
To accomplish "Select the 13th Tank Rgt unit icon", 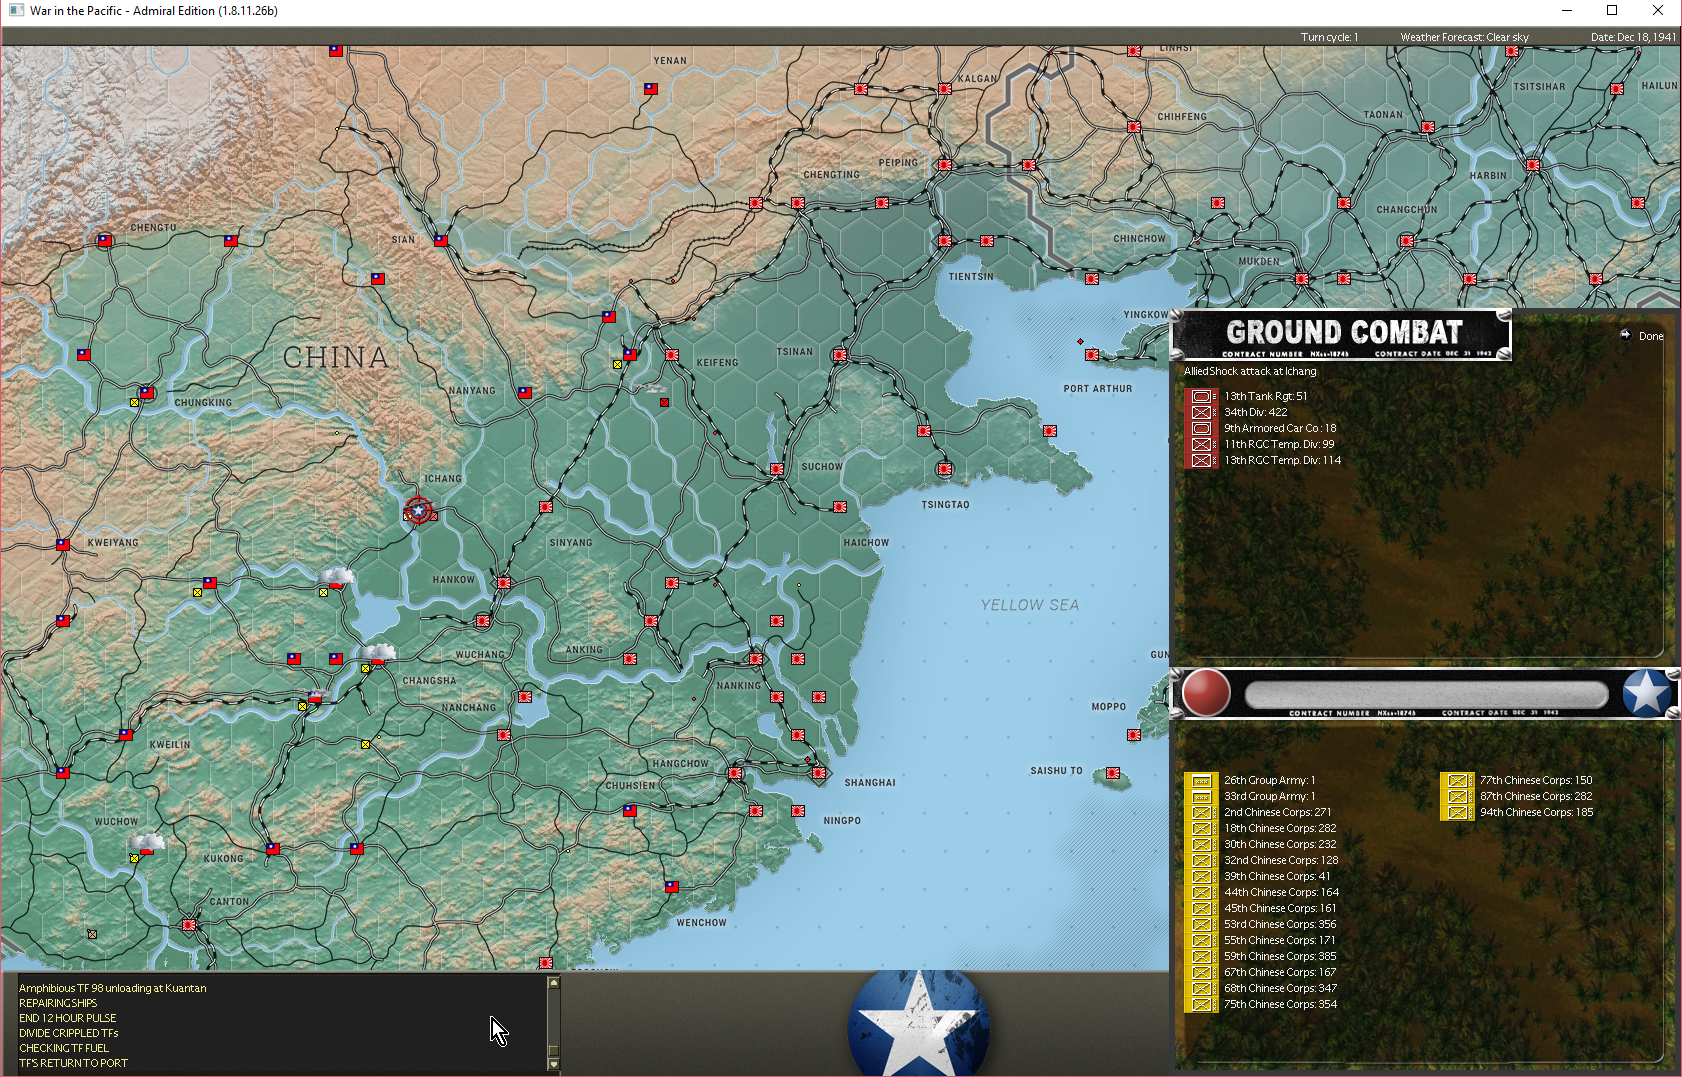I will [1201, 396].
